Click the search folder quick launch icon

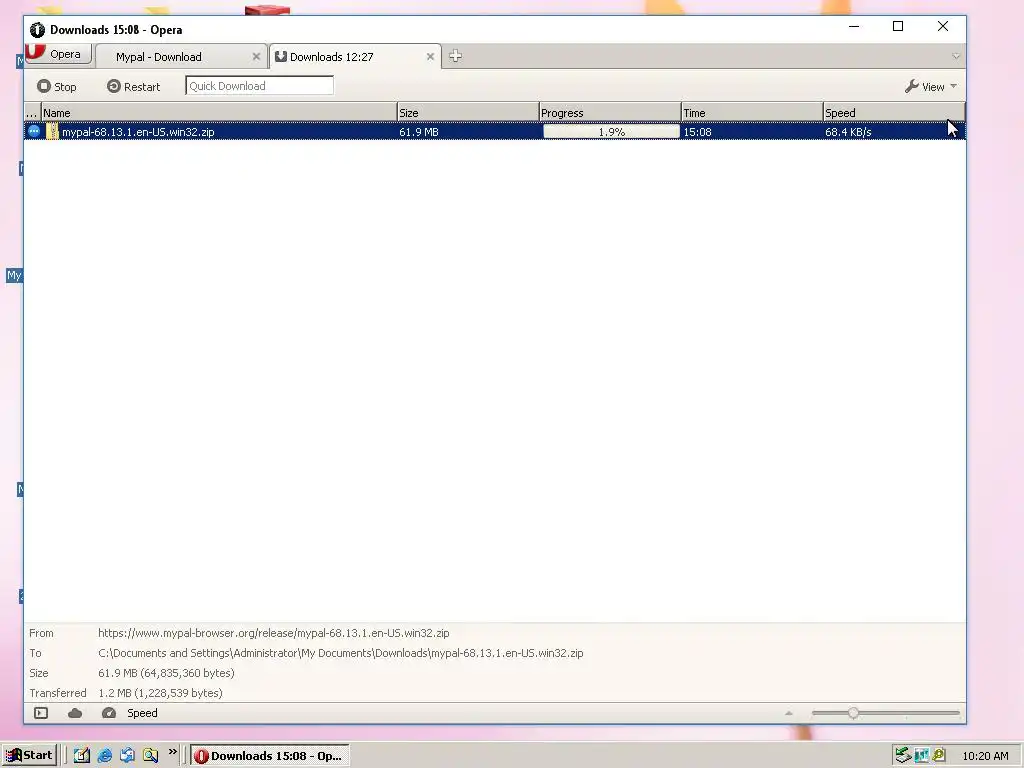151,756
